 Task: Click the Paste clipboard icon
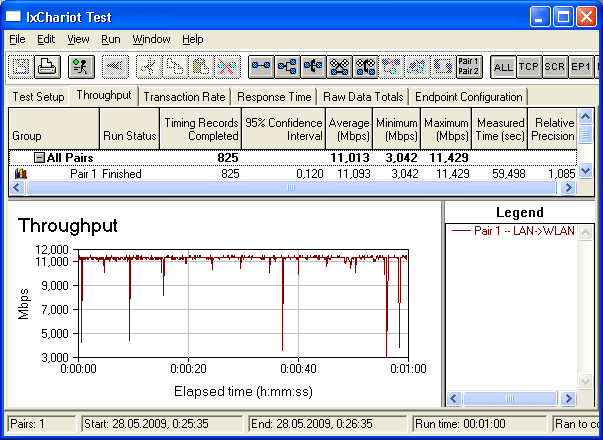201,67
